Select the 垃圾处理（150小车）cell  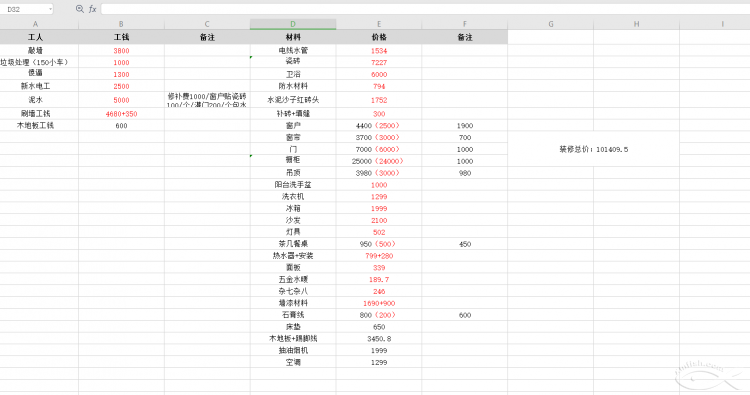pyautogui.click(x=35, y=62)
